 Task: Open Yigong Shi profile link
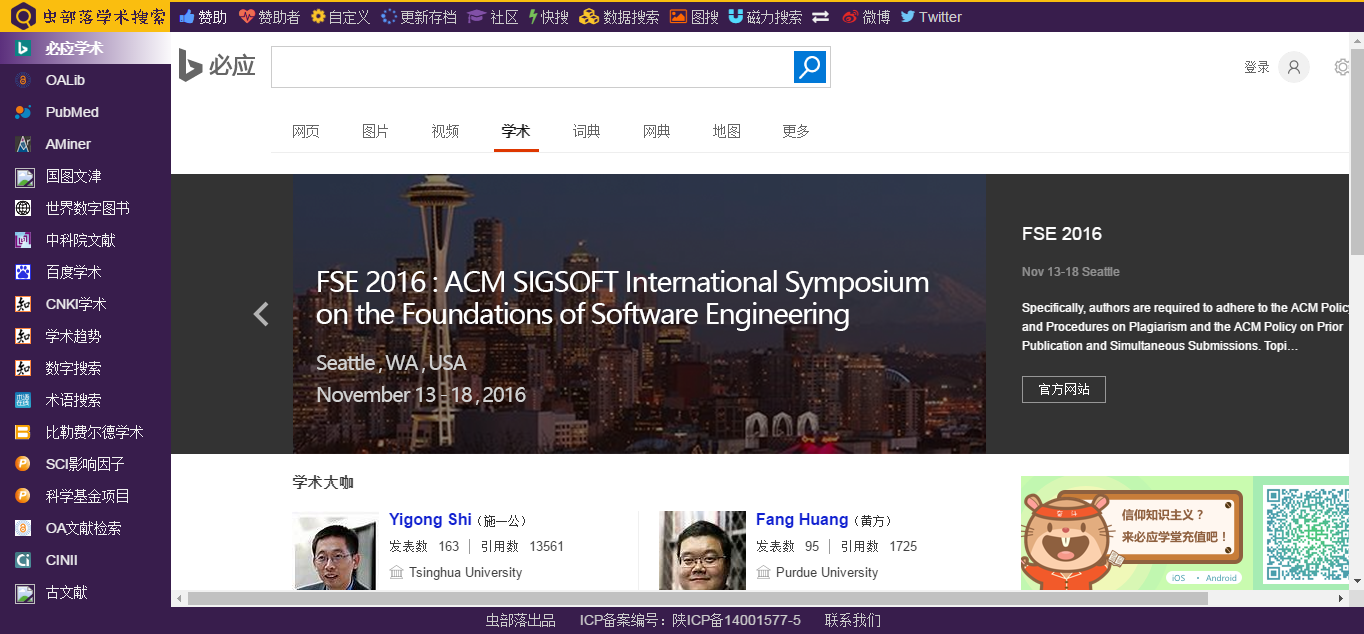click(x=430, y=520)
